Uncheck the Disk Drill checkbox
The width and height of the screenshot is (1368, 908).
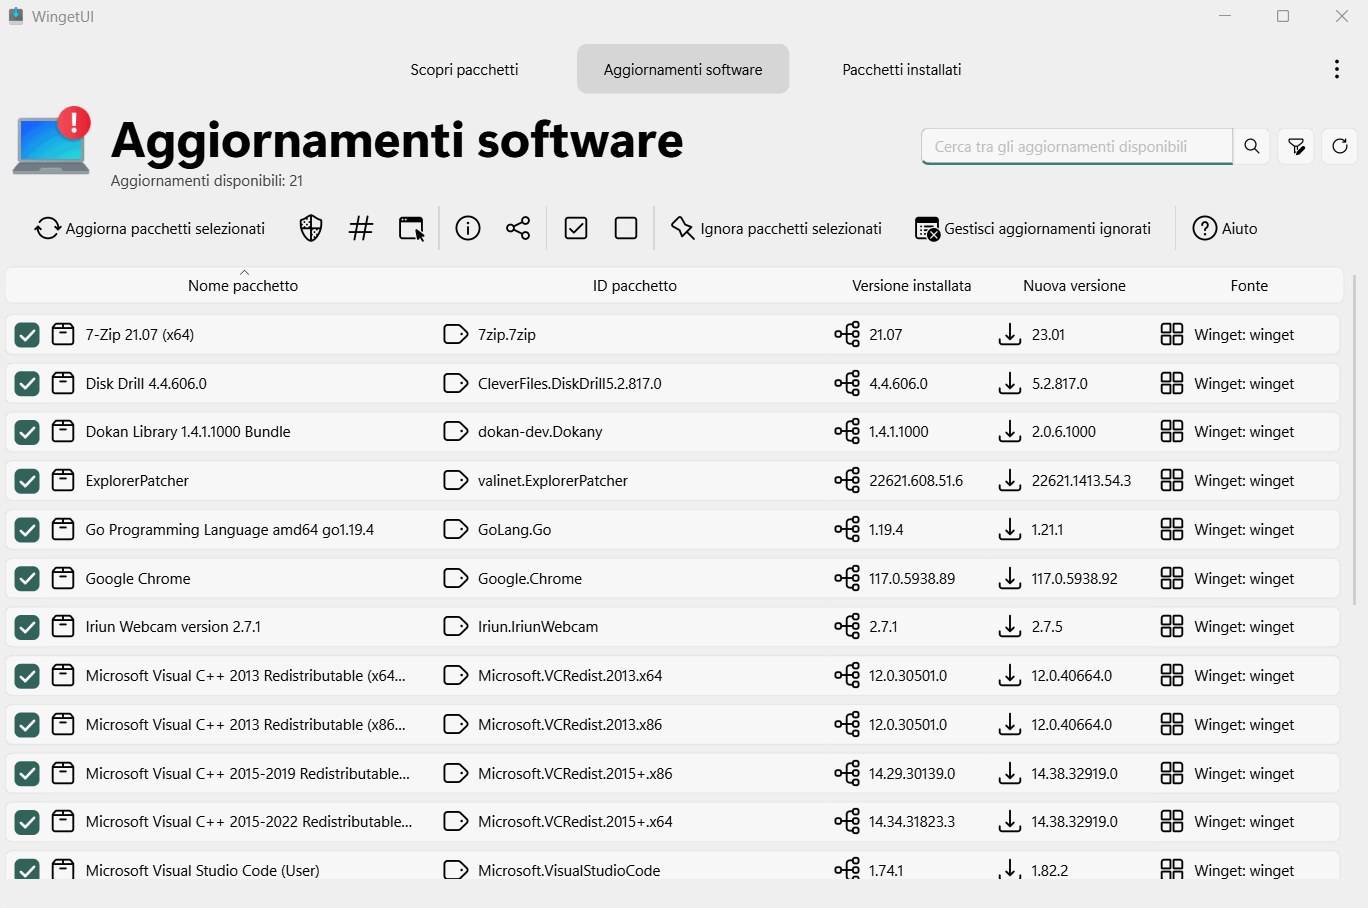point(27,383)
